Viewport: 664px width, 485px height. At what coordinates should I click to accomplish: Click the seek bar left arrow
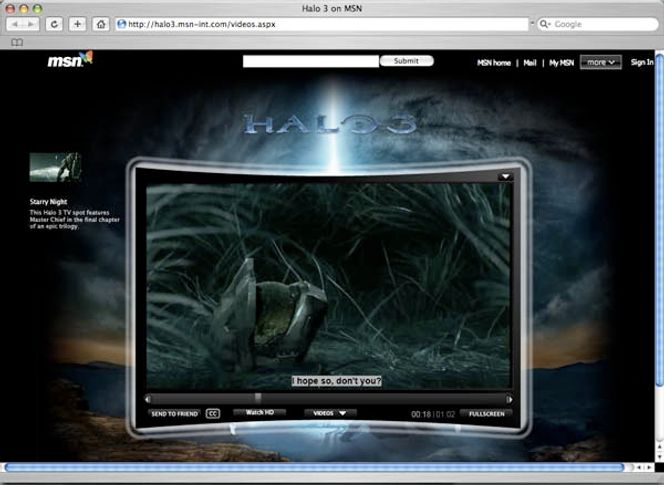(147, 399)
